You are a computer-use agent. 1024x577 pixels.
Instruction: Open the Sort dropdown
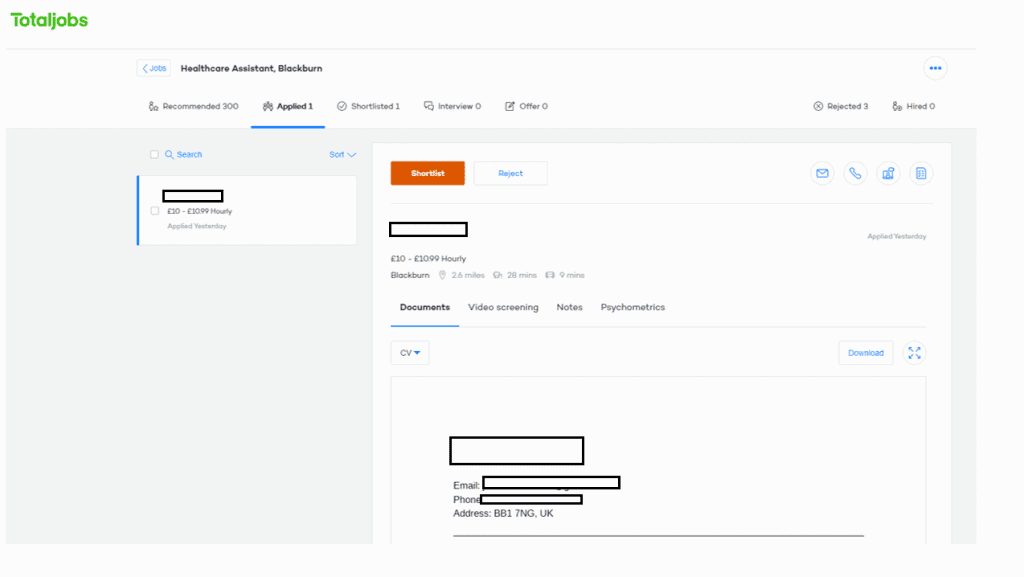coord(342,155)
